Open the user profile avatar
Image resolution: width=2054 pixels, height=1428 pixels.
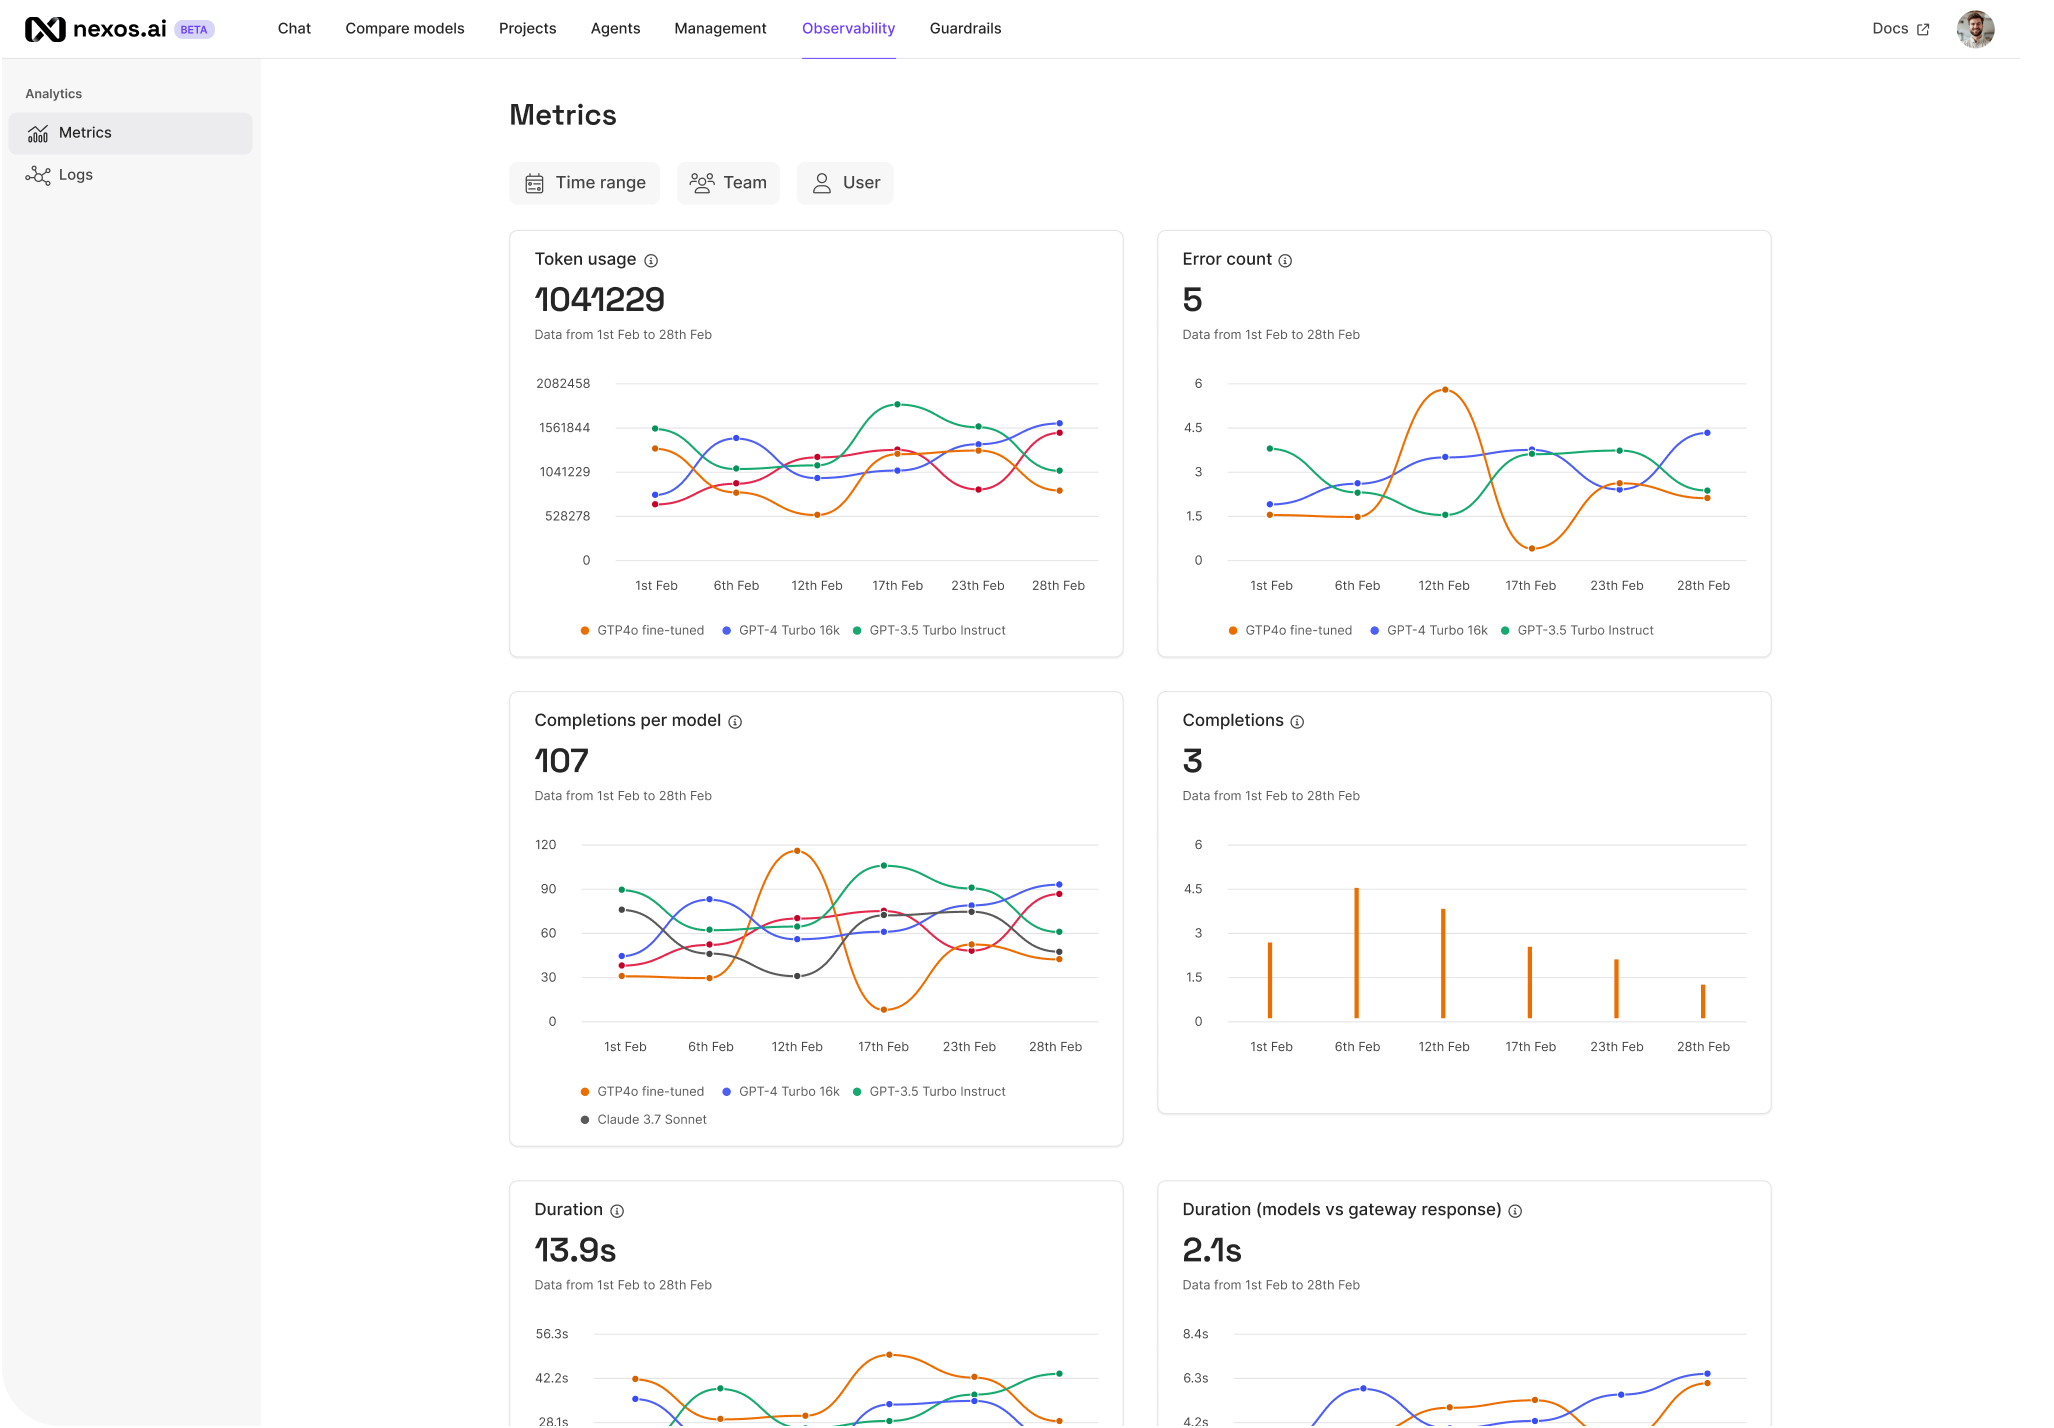click(1975, 29)
